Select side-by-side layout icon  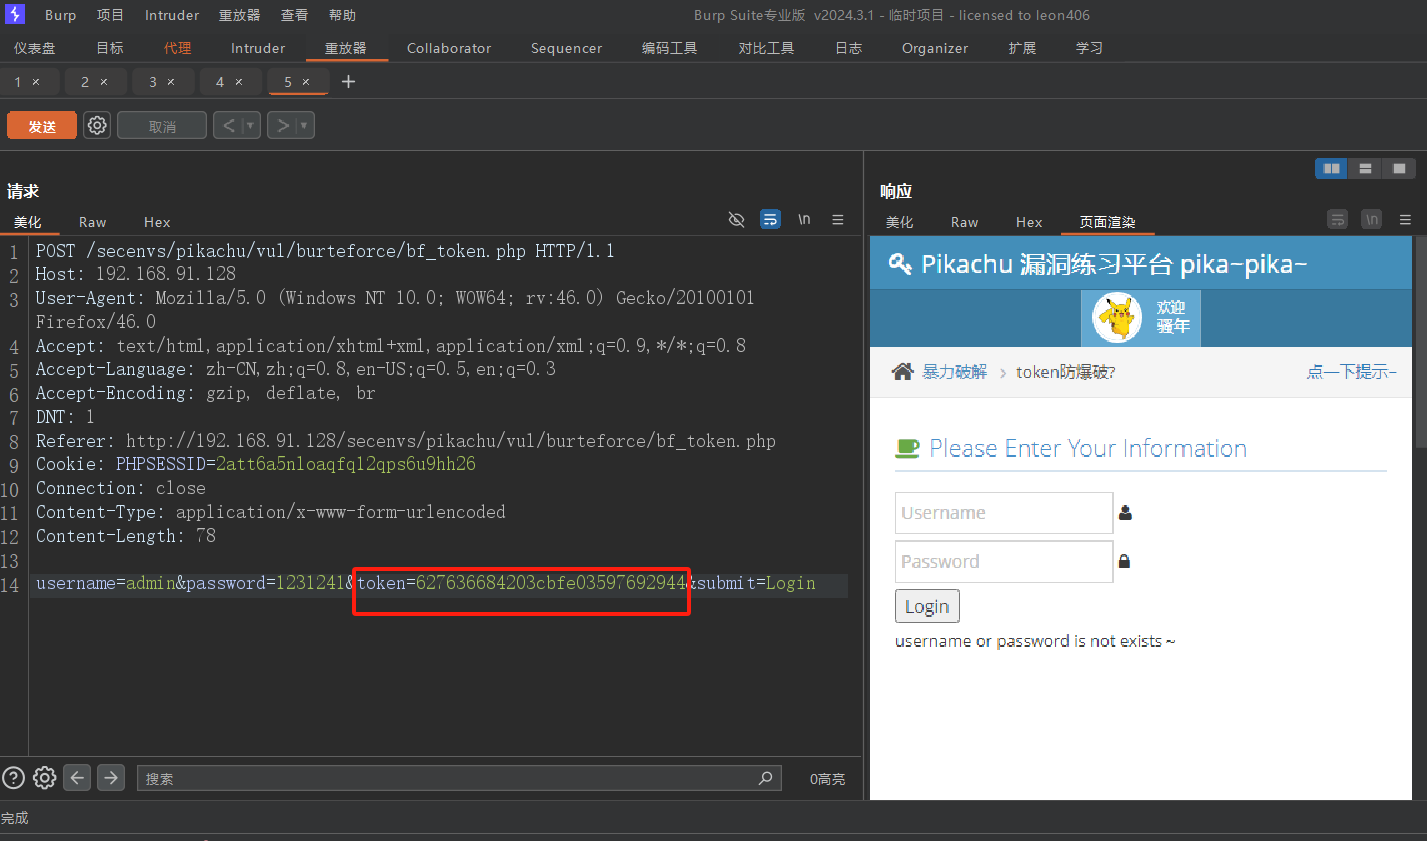1332,169
